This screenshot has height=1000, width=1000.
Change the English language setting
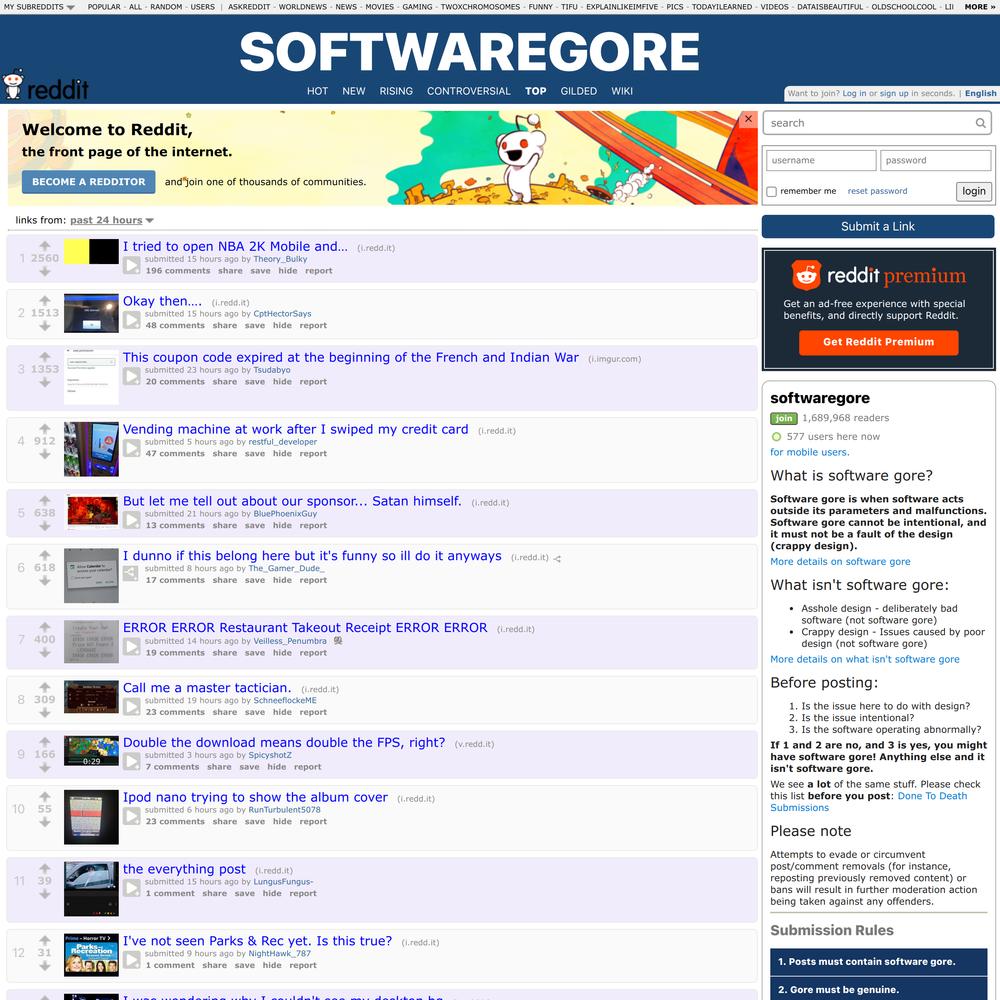coord(980,93)
